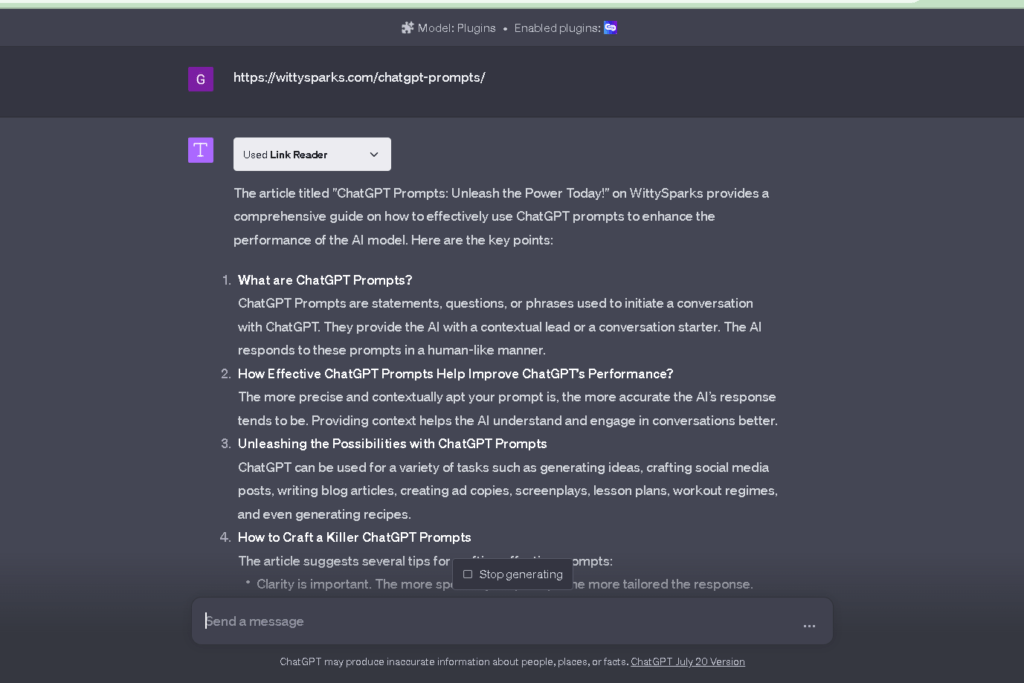Viewport: 1024px width, 683px height.
Task: Click the Stop generating button
Action: (x=512, y=574)
